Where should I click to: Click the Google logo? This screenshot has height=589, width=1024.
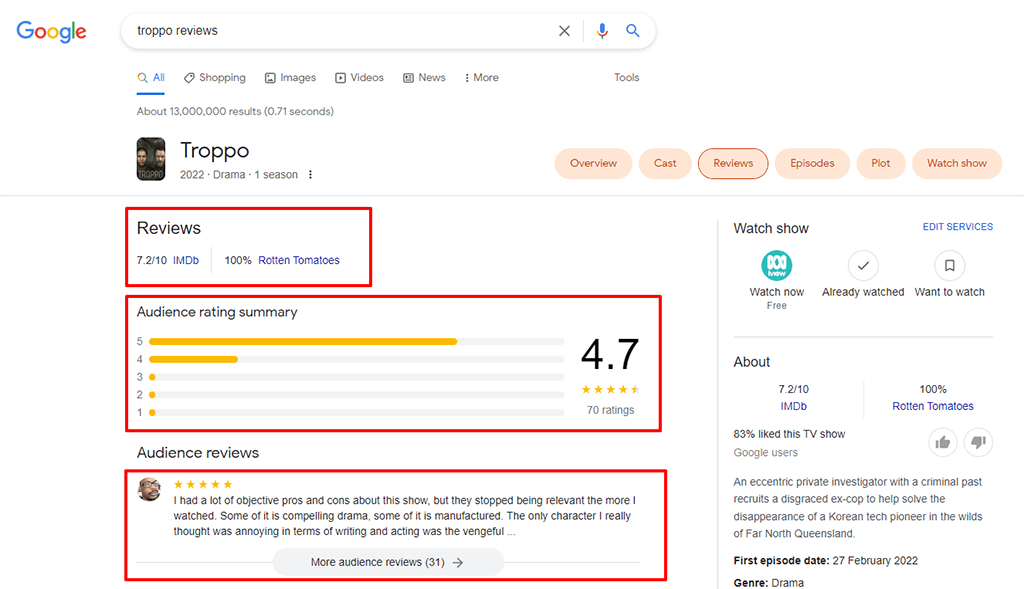tap(51, 31)
